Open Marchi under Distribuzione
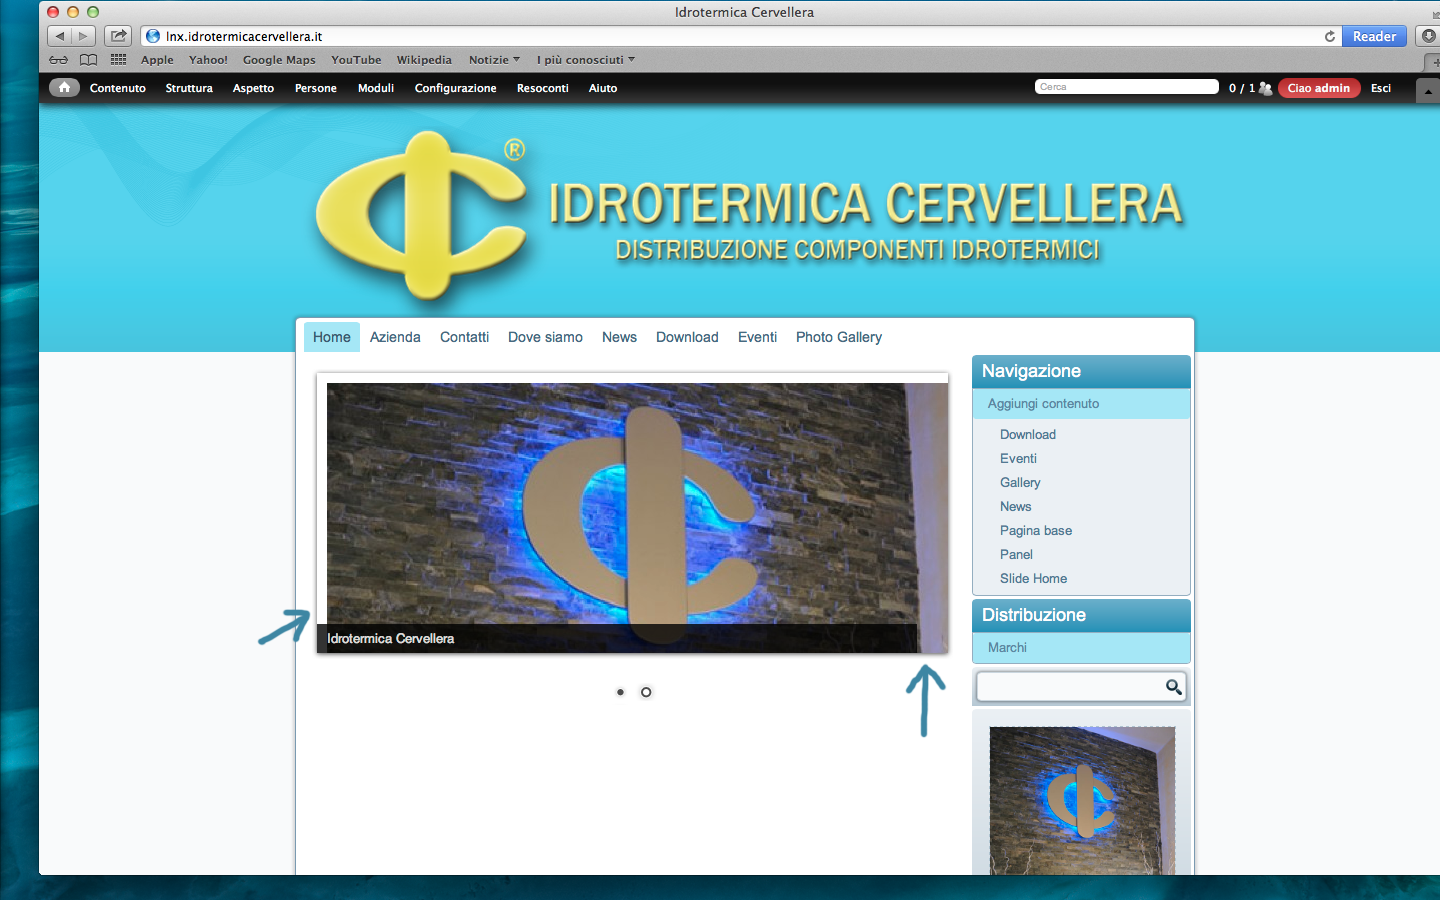The height and width of the screenshot is (900, 1440). pos(1007,648)
